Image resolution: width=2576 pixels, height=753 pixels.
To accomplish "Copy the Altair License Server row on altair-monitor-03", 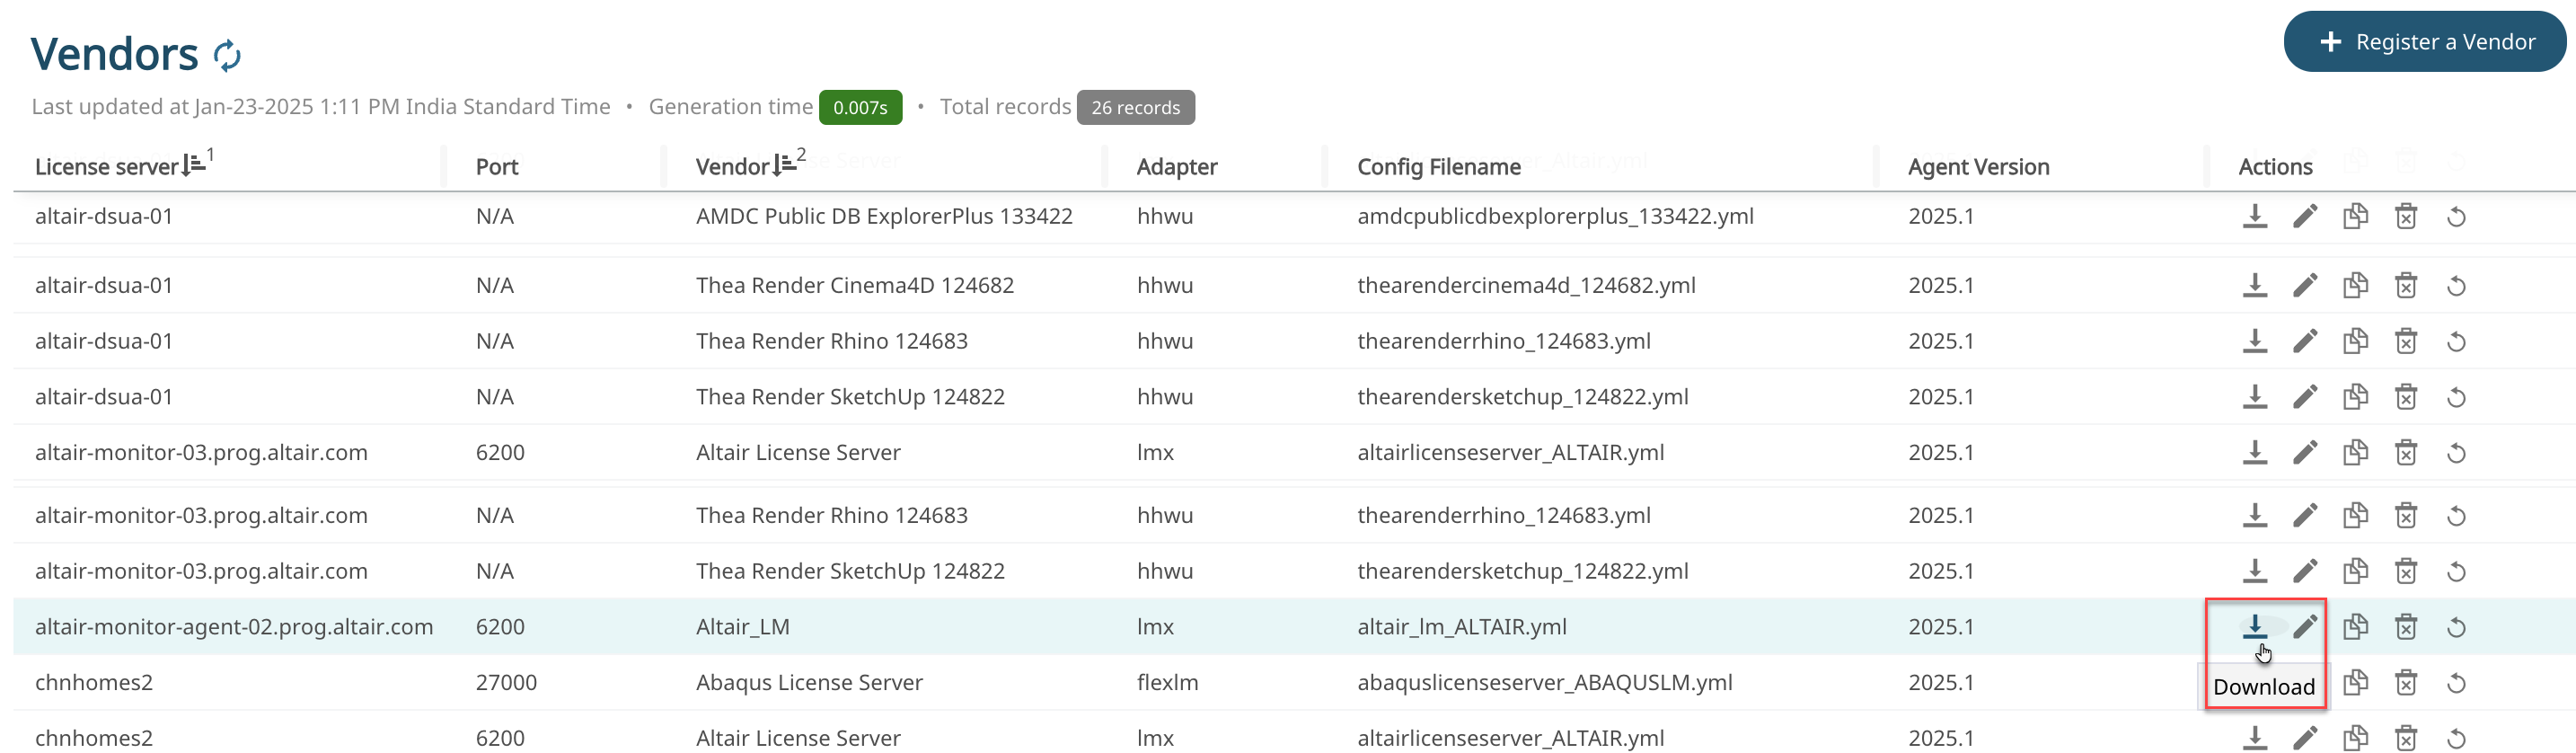I will [x=2355, y=452].
